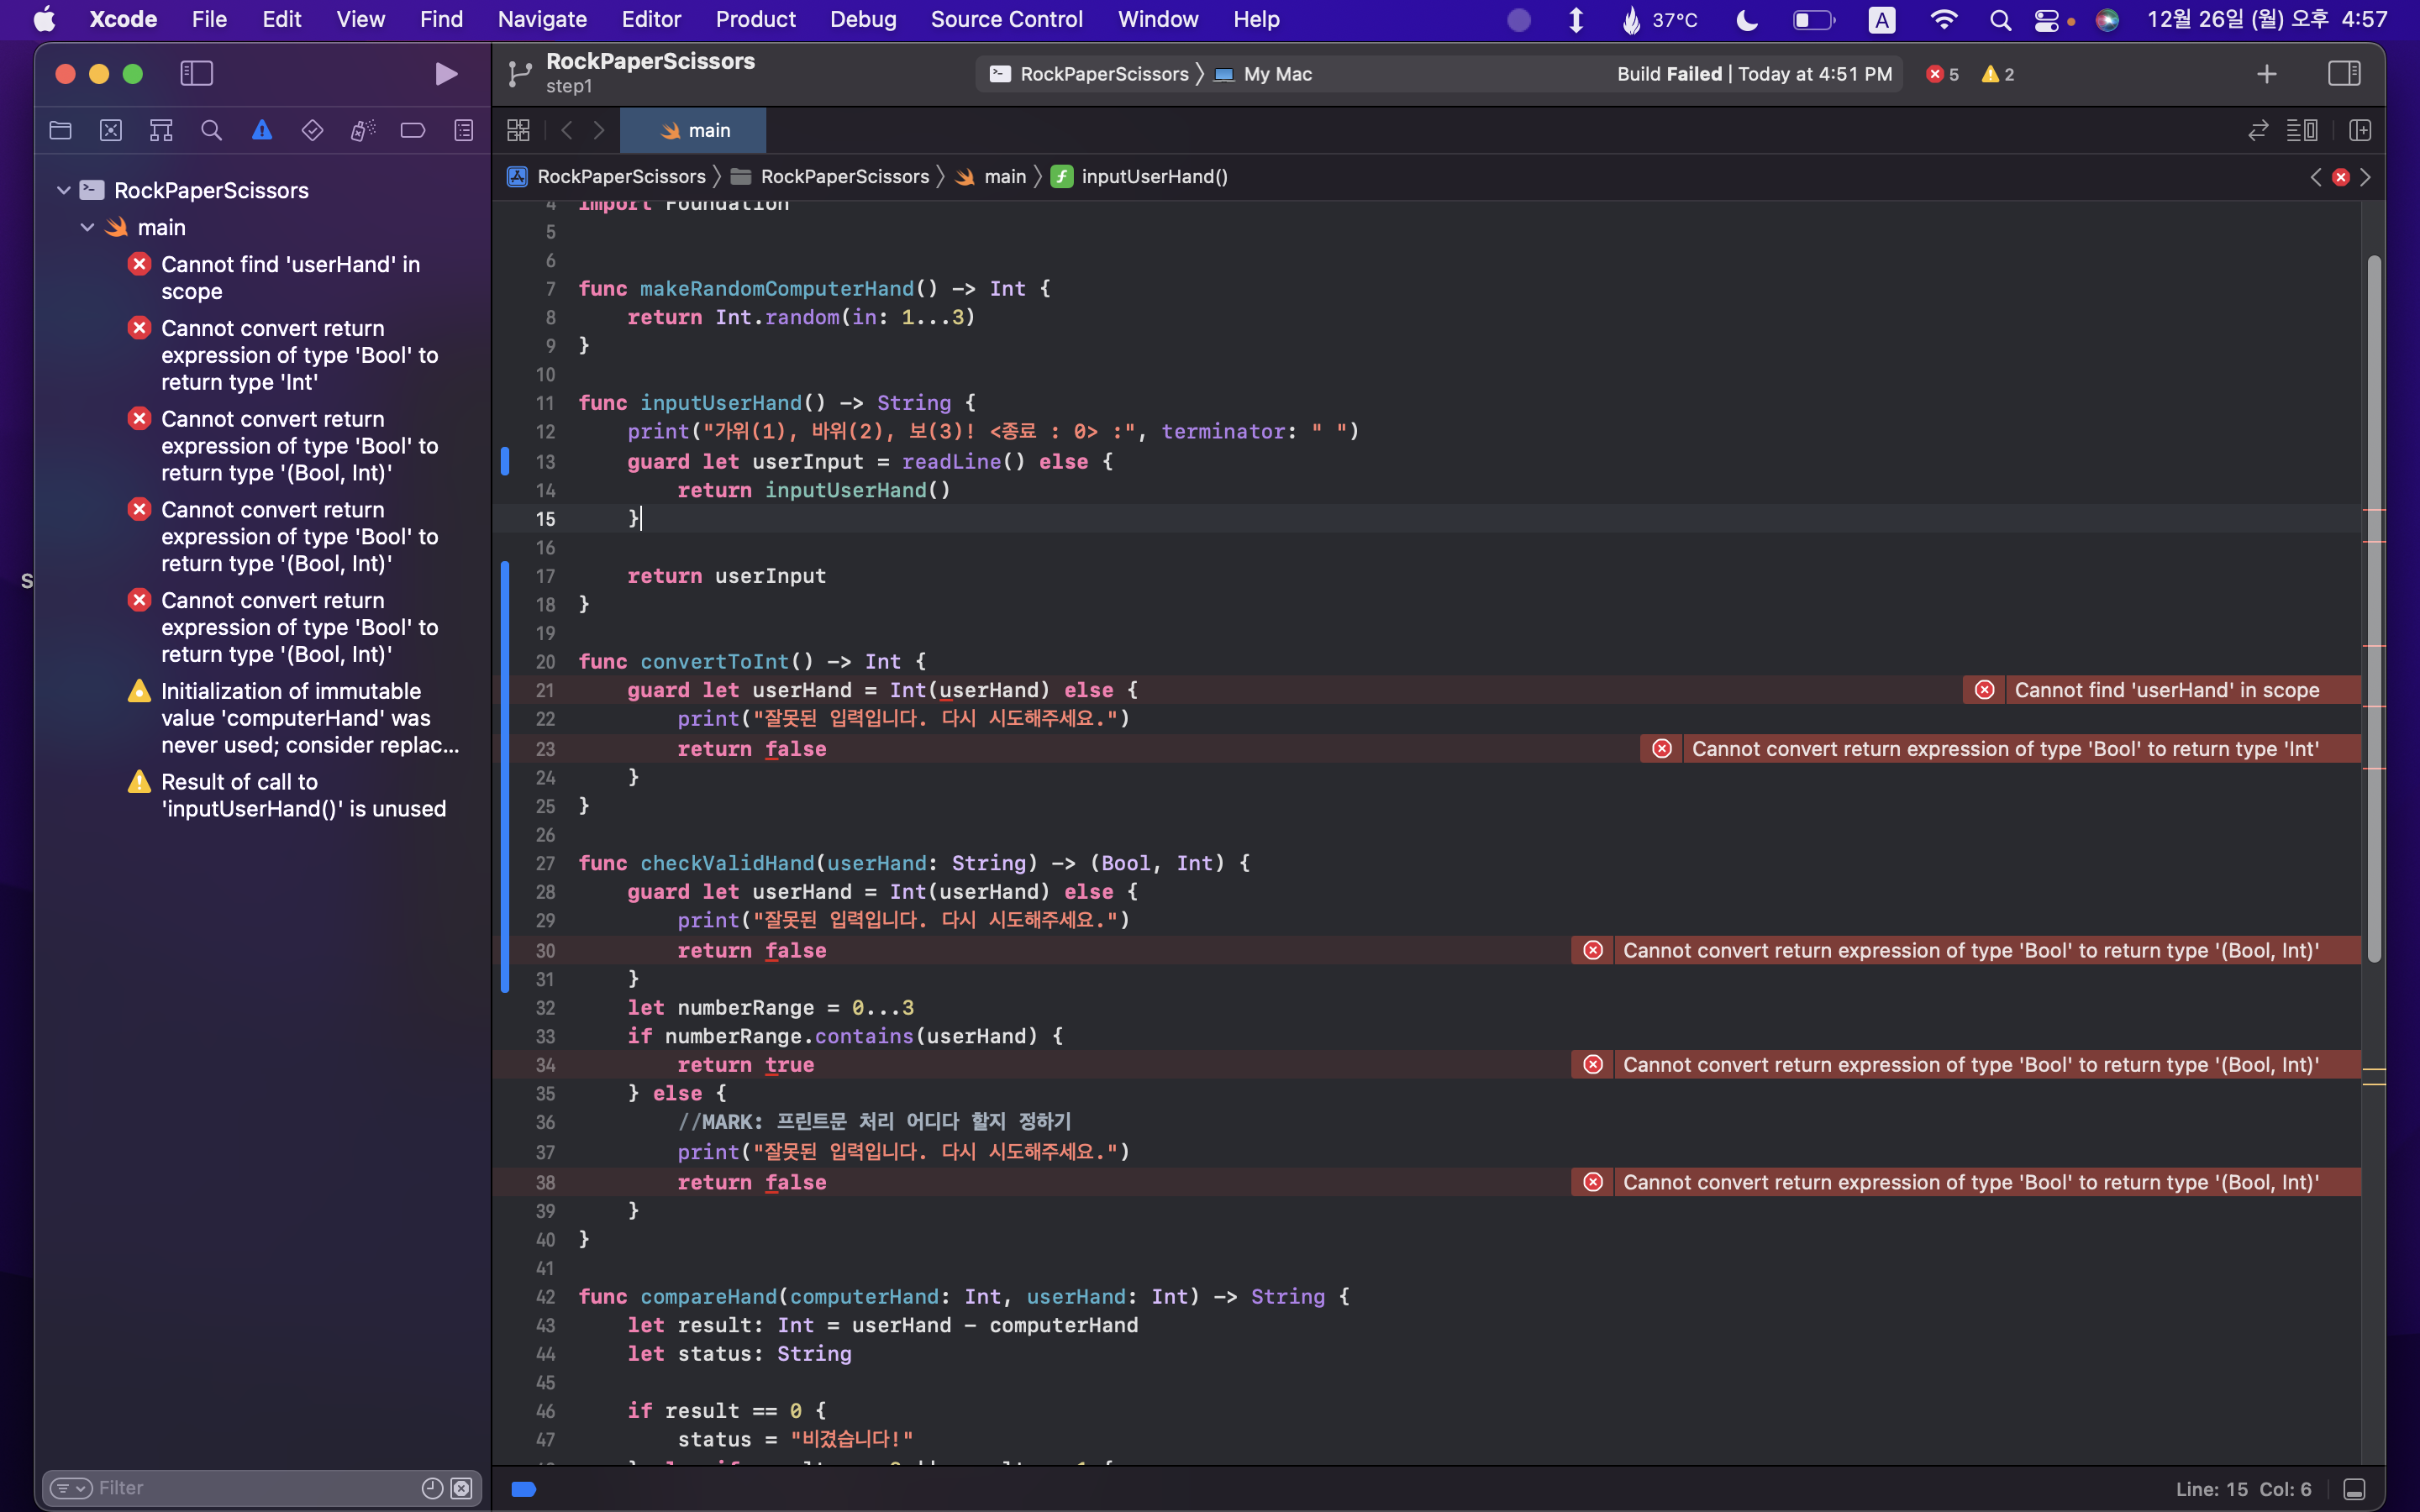Add editor on right icon
Screen dimensions: 2420x1512
point(2360,130)
